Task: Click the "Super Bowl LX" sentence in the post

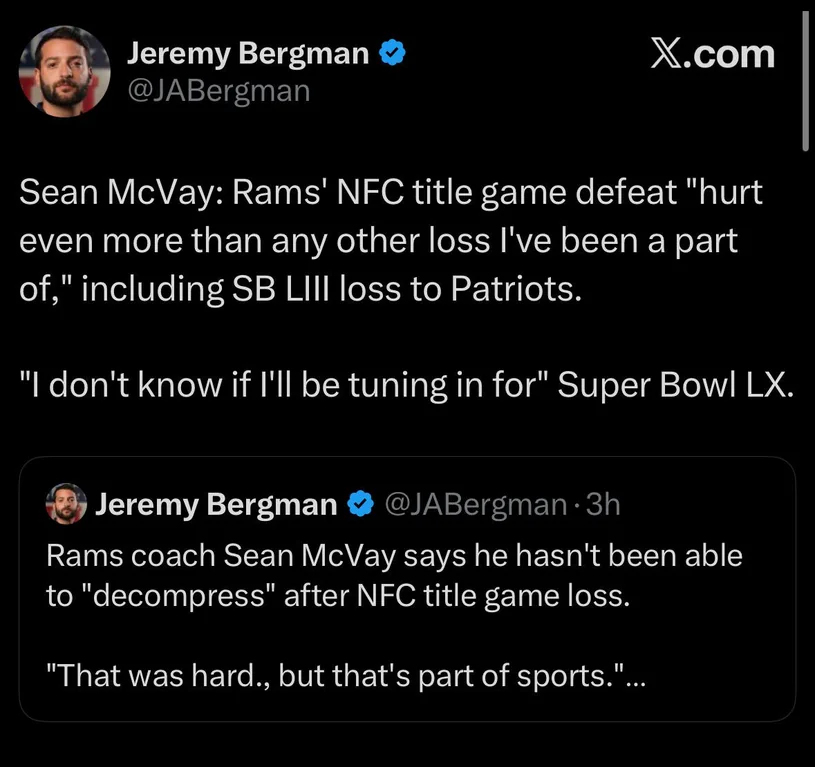Action: 405,385
